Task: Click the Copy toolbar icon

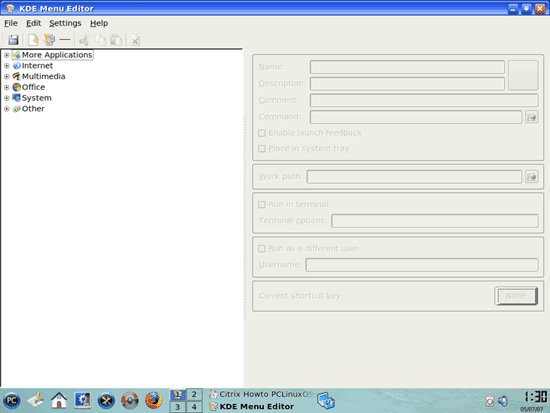Action: pyautogui.click(x=100, y=40)
